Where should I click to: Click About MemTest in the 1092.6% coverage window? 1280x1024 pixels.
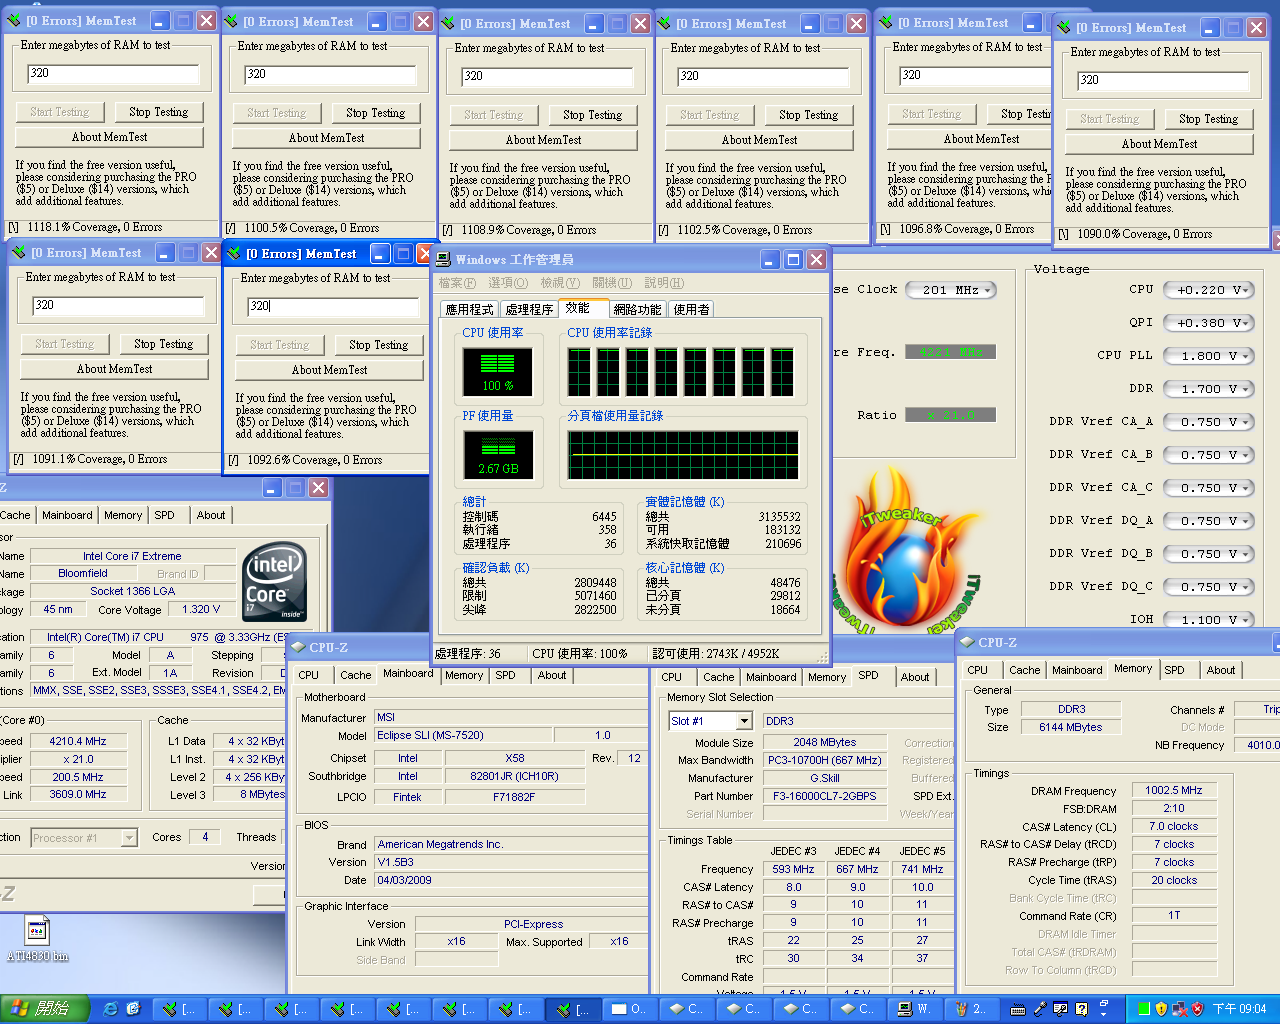(x=329, y=370)
